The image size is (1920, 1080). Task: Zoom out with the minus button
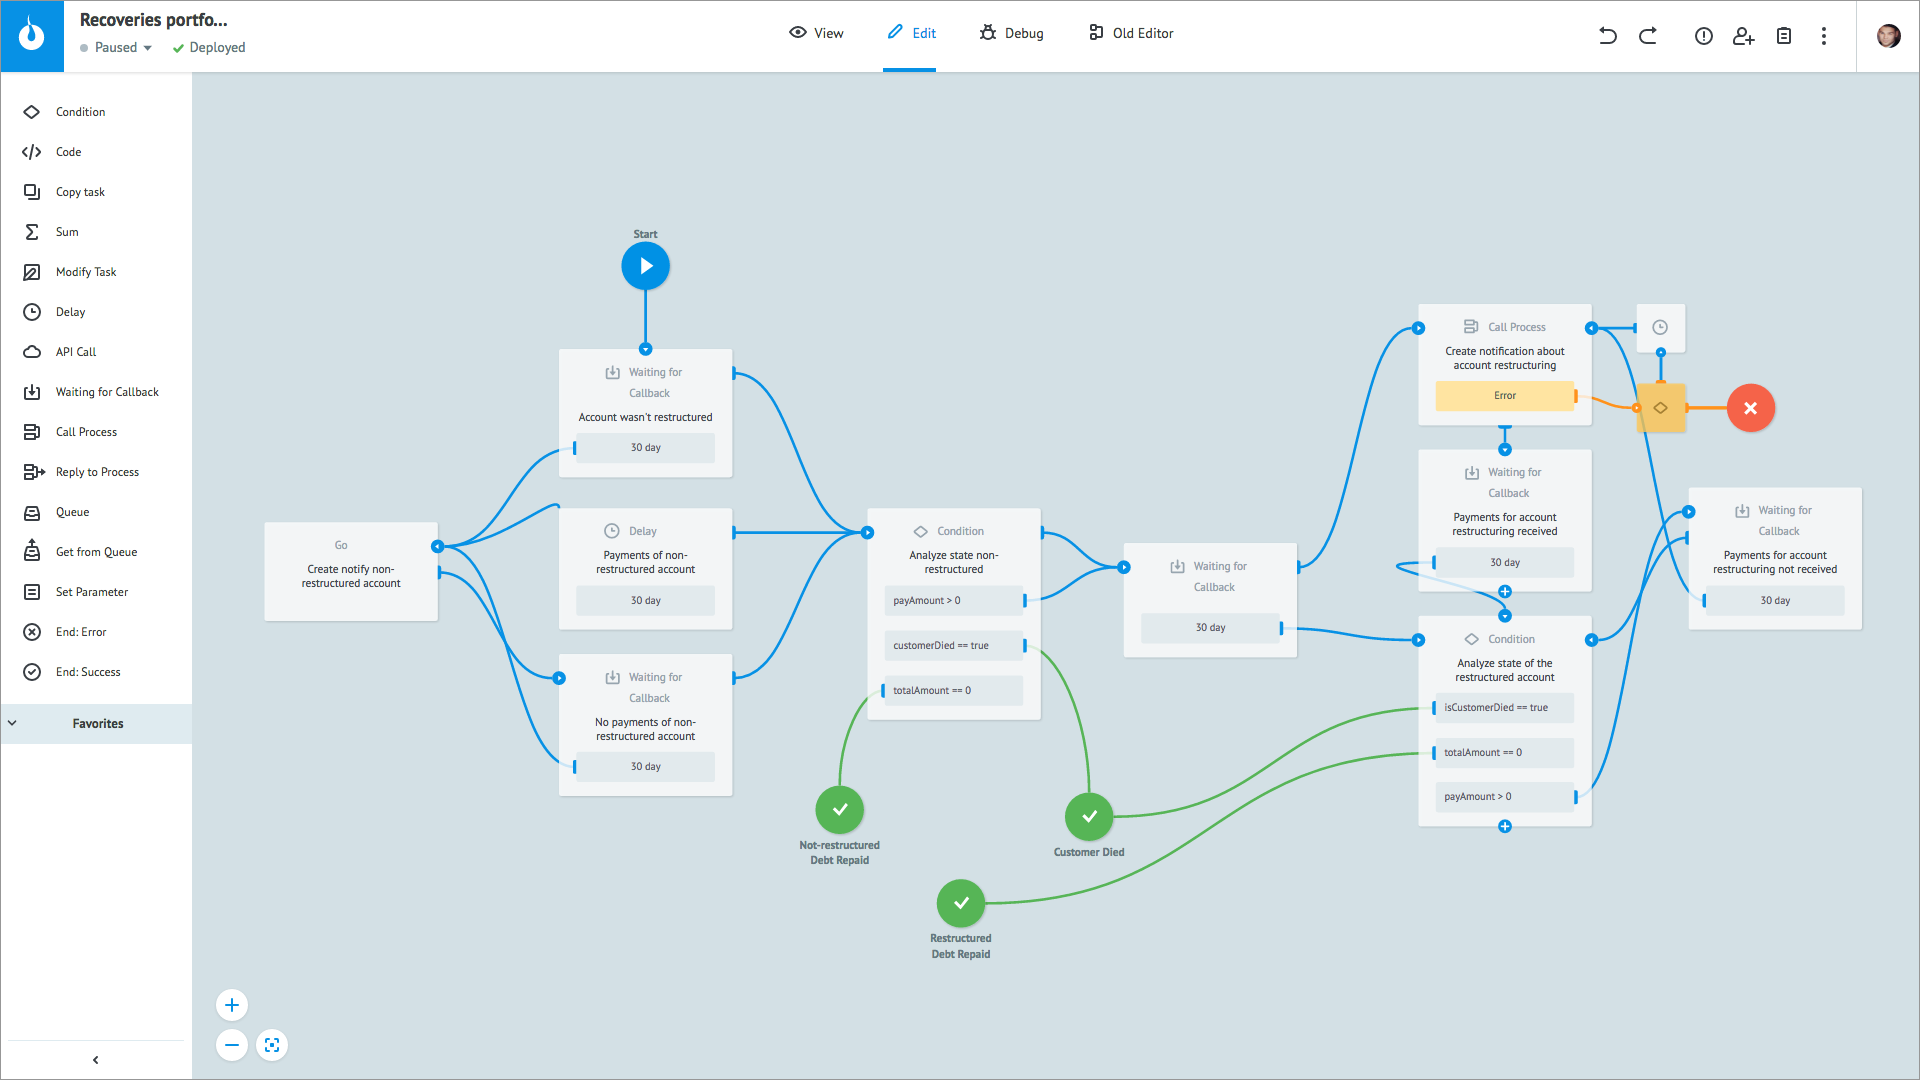(232, 1045)
